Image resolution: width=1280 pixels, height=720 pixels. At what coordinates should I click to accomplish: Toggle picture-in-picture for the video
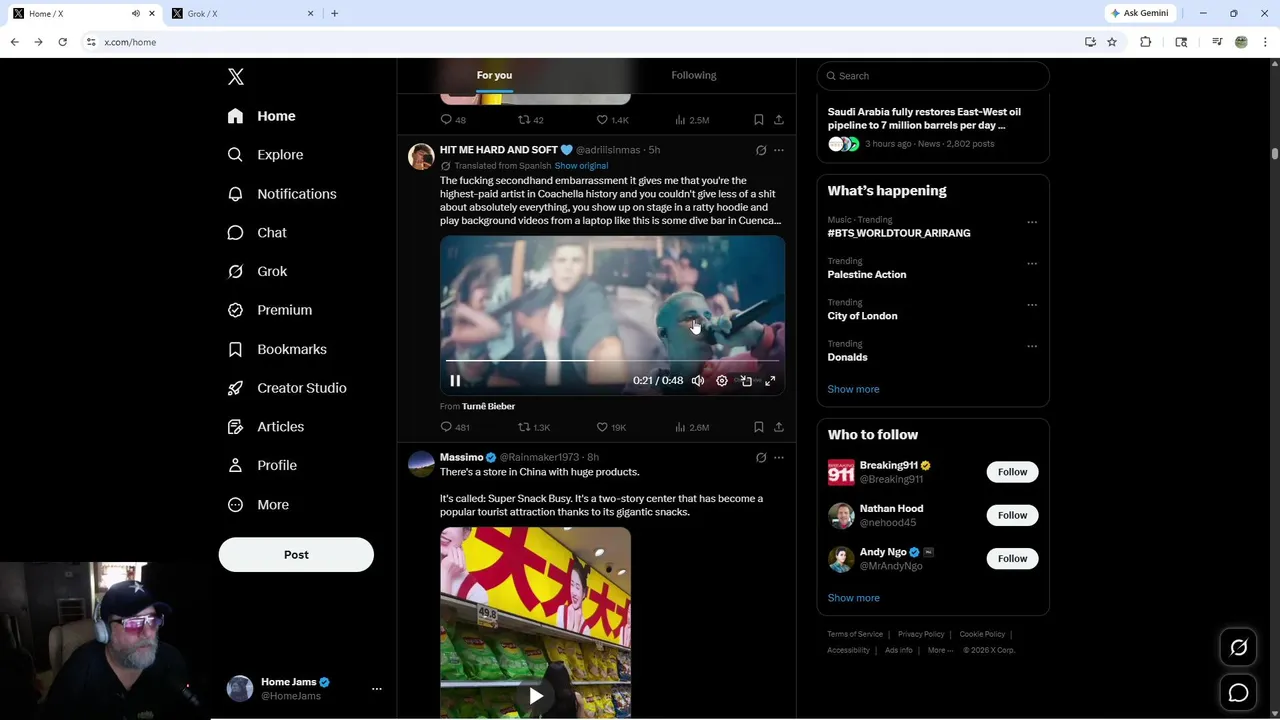tap(746, 381)
